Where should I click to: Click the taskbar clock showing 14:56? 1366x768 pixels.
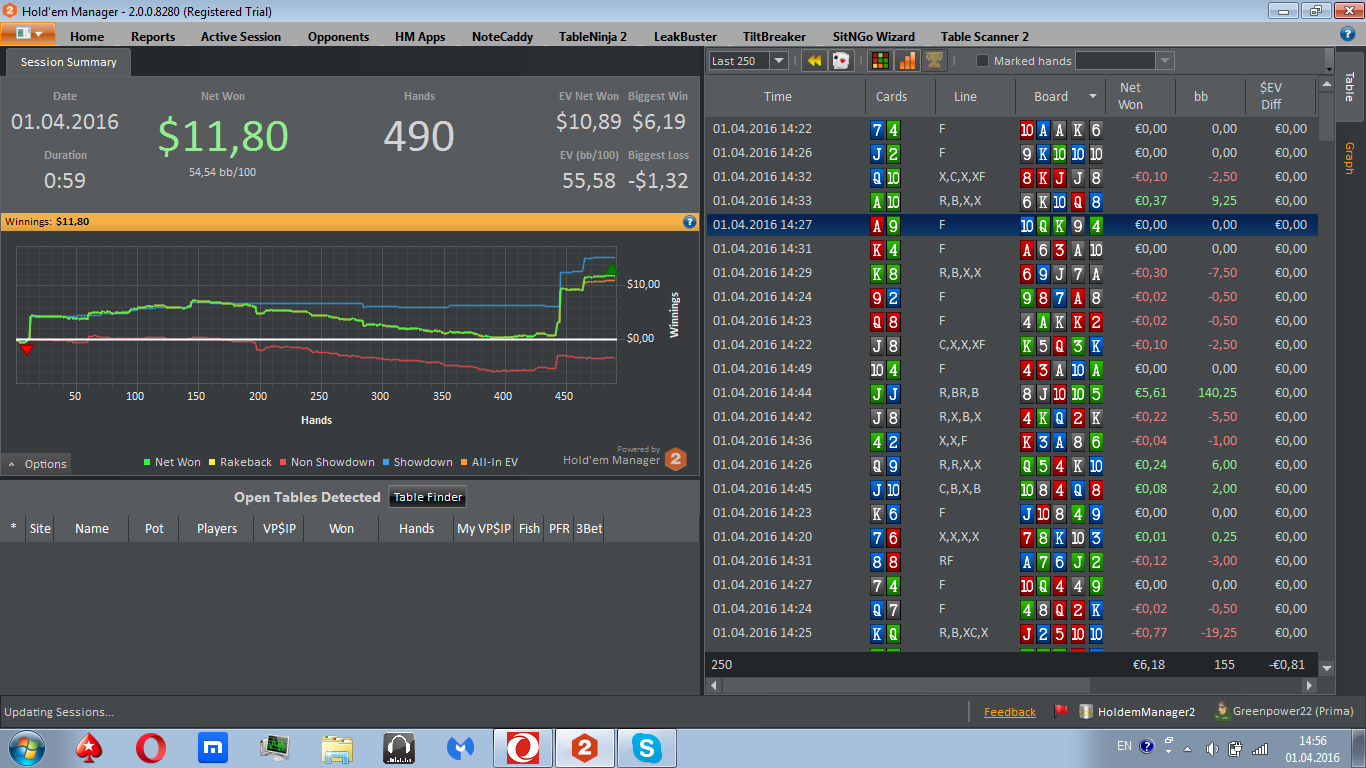(x=1311, y=747)
